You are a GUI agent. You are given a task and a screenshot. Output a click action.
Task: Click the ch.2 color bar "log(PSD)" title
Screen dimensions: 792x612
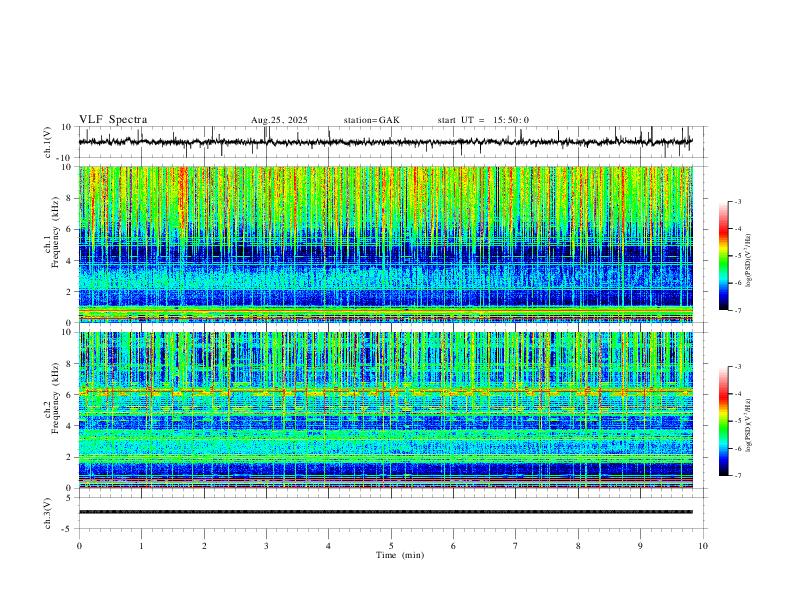coord(748,425)
